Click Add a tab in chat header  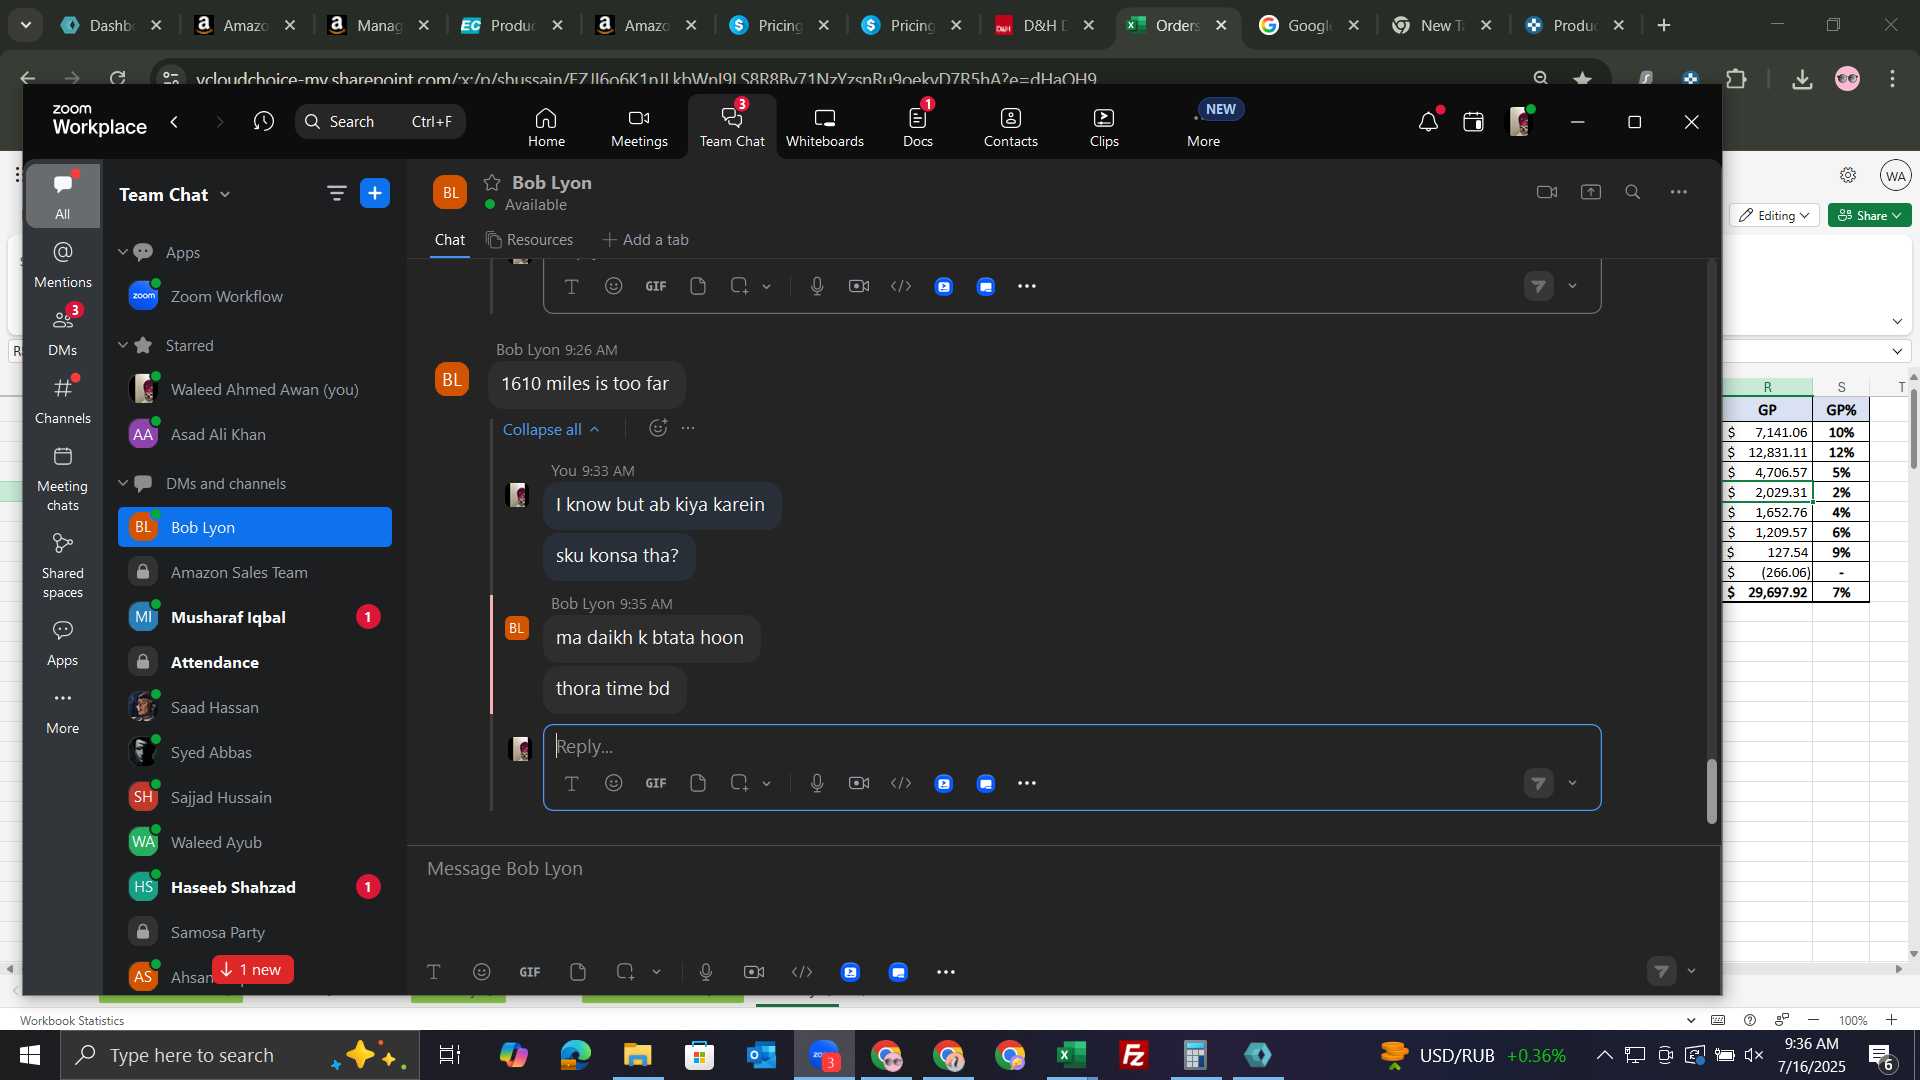[646, 240]
